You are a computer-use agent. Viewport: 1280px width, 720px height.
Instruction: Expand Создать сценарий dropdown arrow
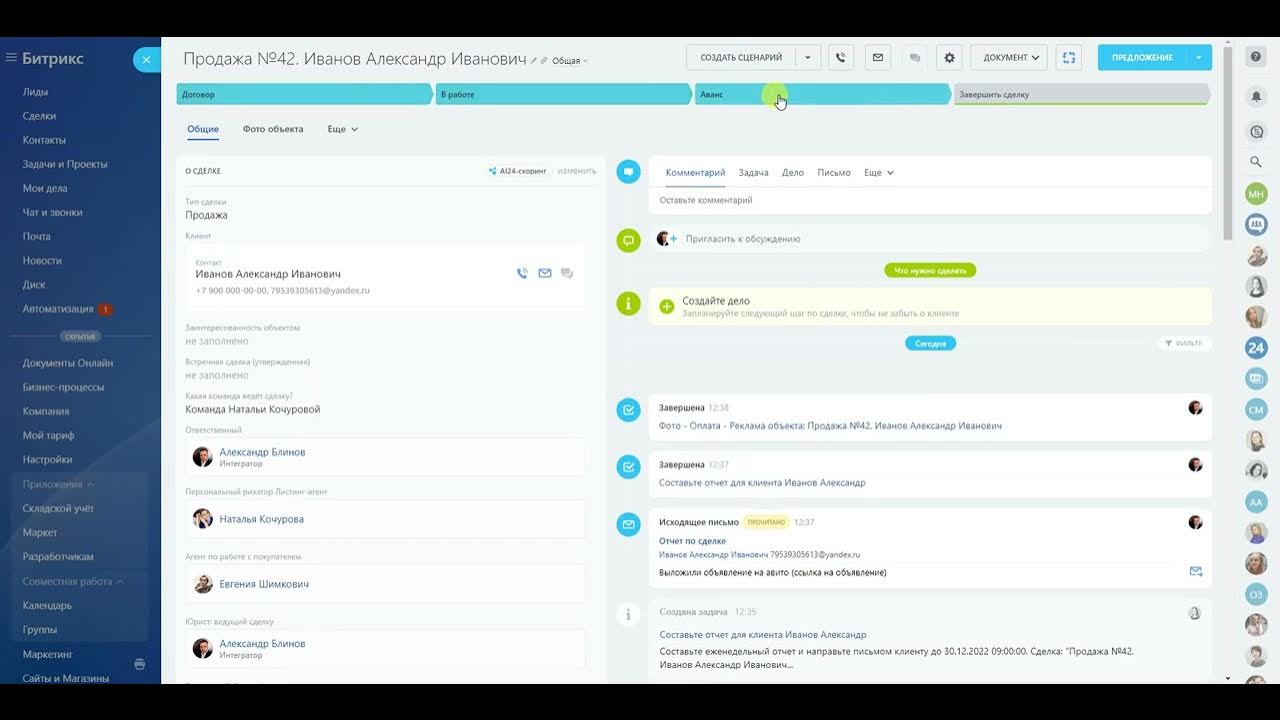tap(808, 57)
